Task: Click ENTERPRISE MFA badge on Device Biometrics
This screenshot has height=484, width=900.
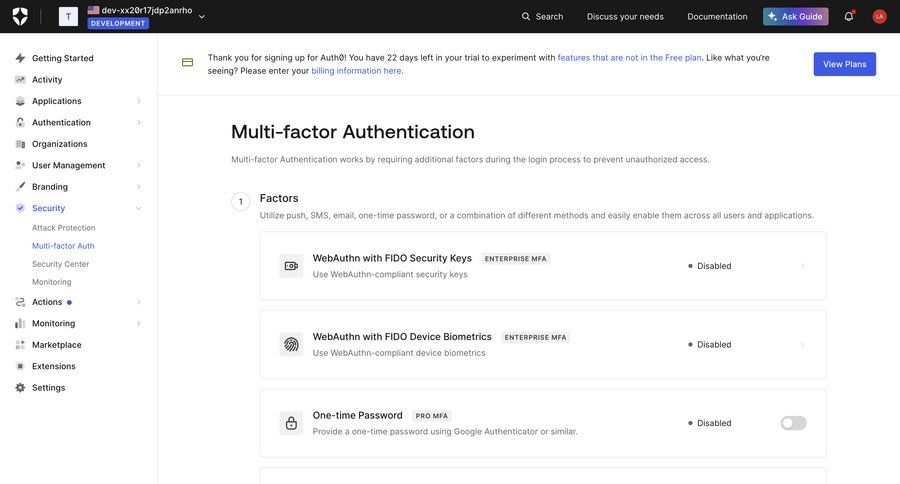Action: (x=536, y=338)
